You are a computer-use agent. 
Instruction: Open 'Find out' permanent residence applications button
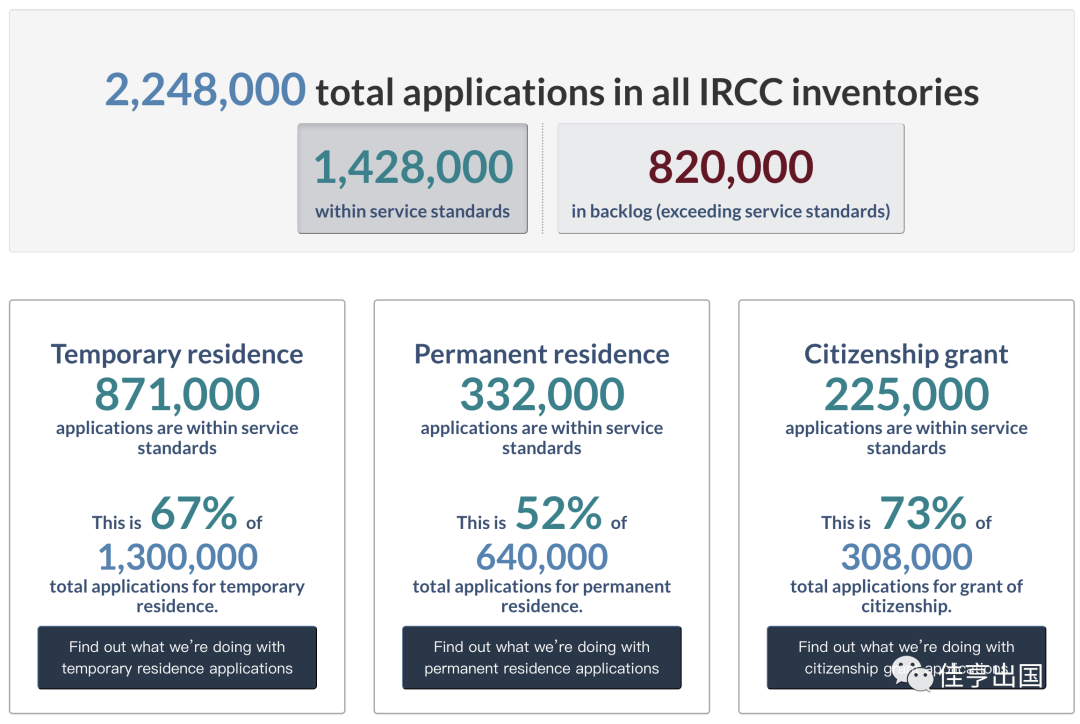(541, 657)
